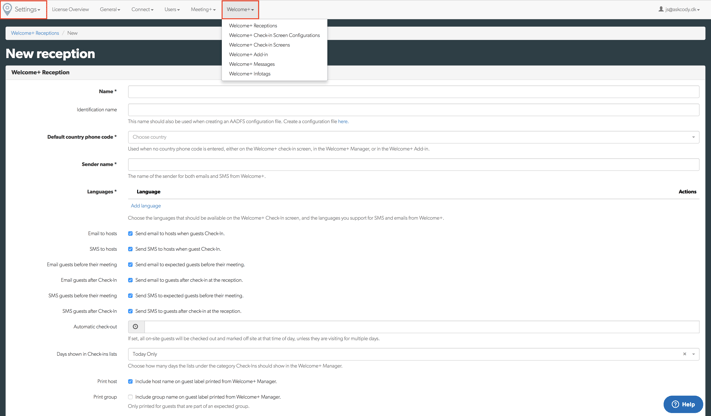Toggle Include host name on label checkbox
This screenshot has height=416, width=711.
coord(130,382)
